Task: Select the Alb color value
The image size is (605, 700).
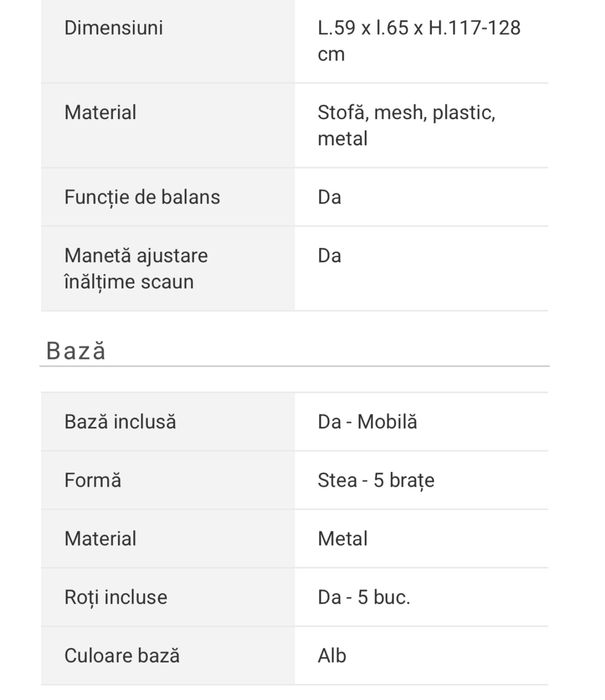Action: pos(332,656)
